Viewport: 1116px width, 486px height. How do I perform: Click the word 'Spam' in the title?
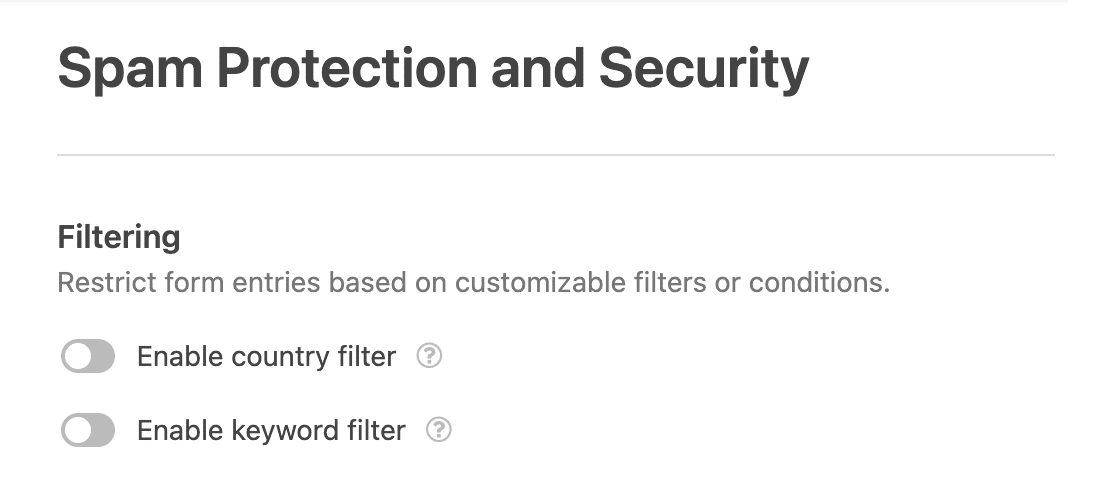click(130, 70)
